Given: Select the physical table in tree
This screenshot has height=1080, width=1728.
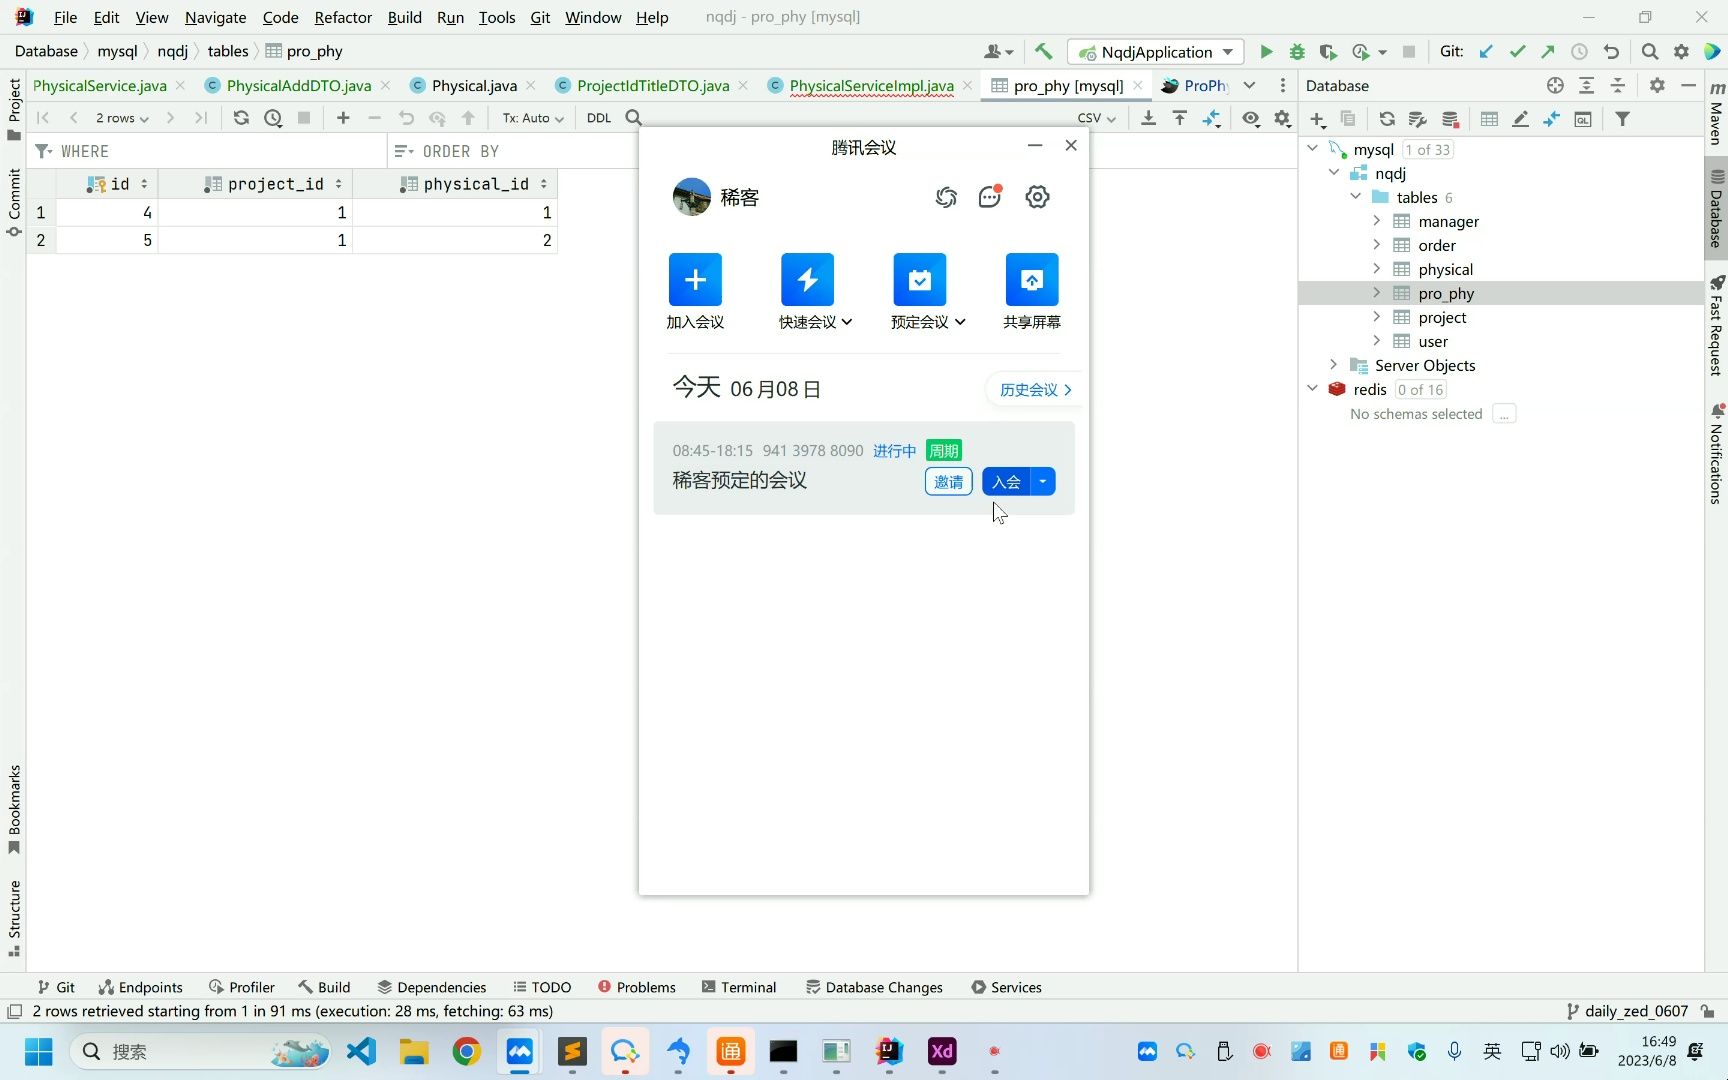Looking at the screenshot, I should [x=1445, y=269].
